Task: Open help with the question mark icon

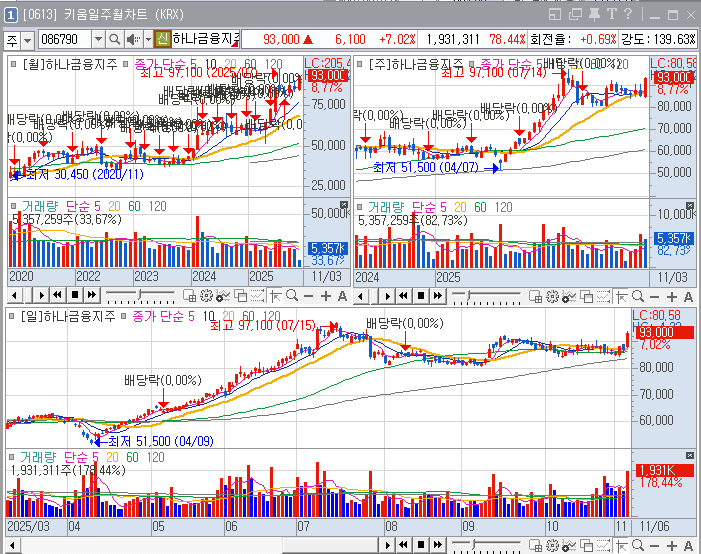Action: point(628,14)
